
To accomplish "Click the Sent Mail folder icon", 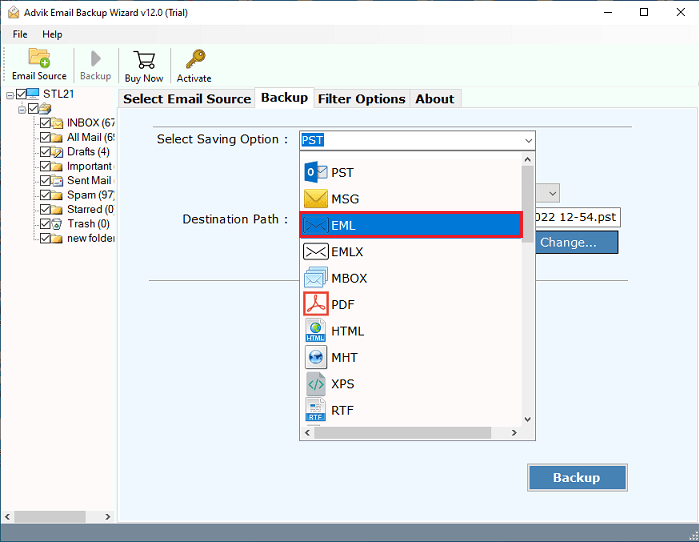I will tap(57, 181).
